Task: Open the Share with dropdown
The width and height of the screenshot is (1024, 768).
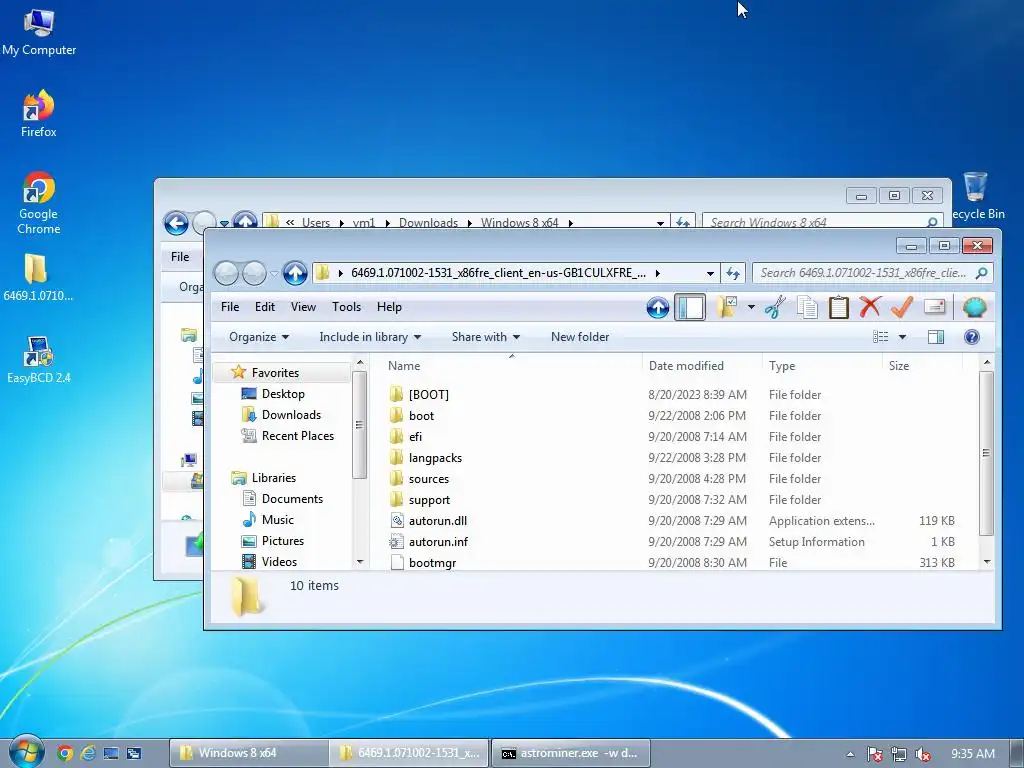Action: point(485,337)
